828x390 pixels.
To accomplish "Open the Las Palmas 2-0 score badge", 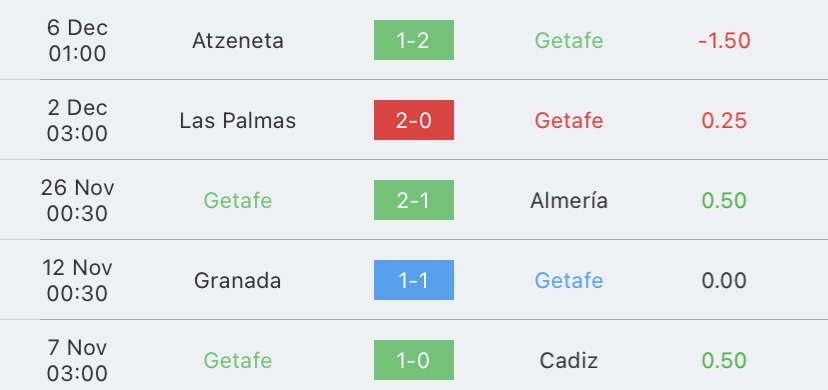I will (413, 120).
